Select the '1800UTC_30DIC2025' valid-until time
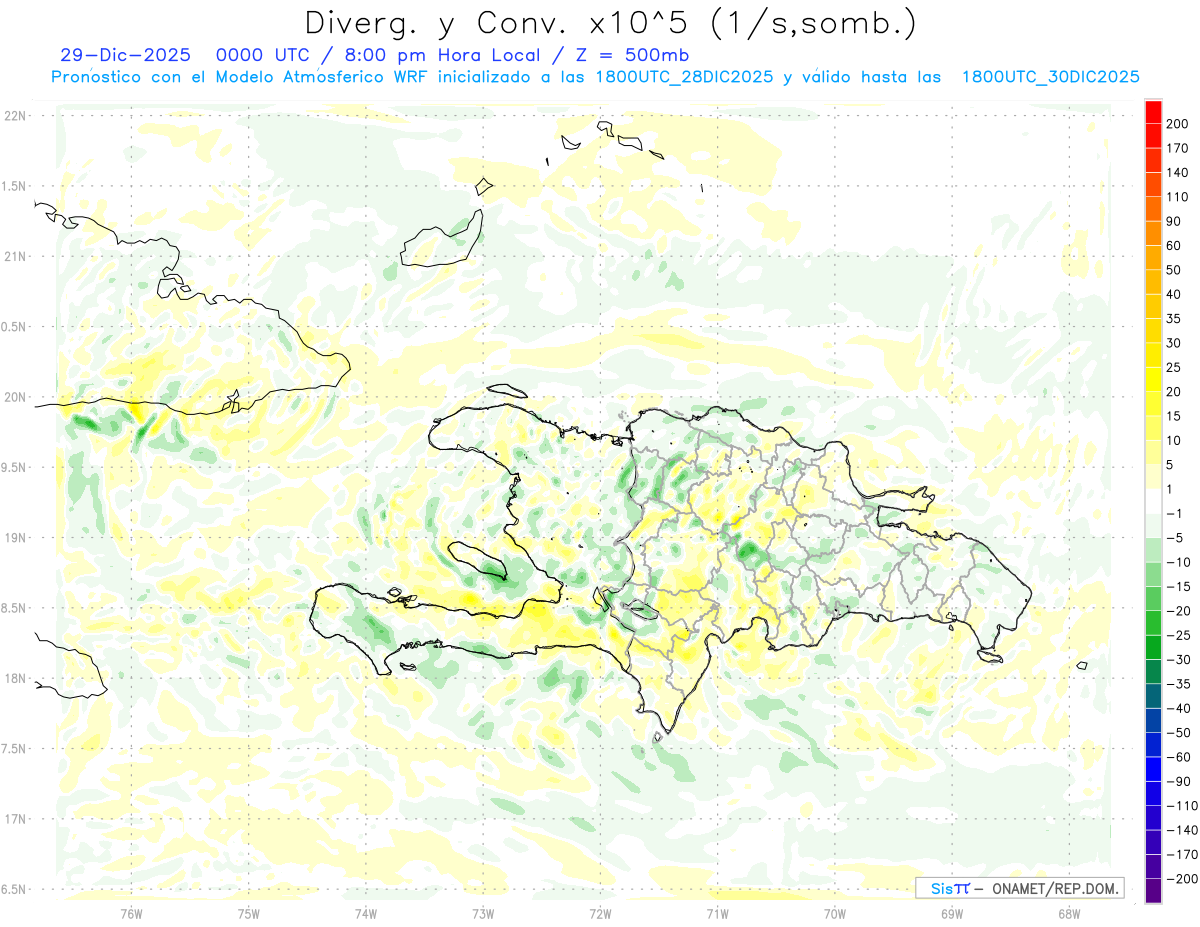 (x=1050, y=77)
